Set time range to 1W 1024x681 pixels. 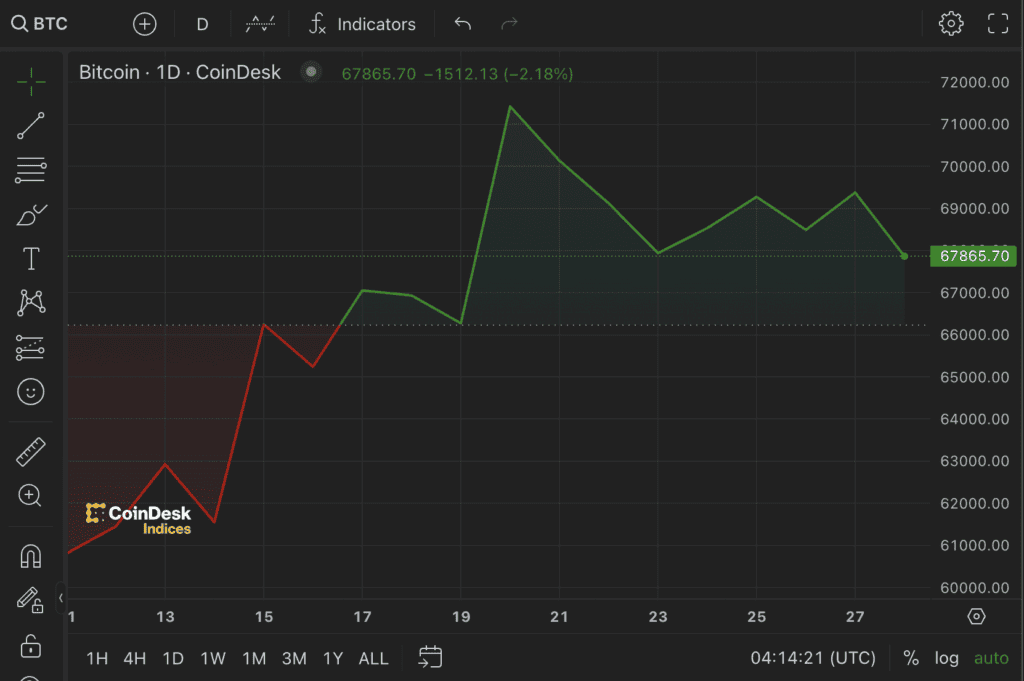(213, 658)
